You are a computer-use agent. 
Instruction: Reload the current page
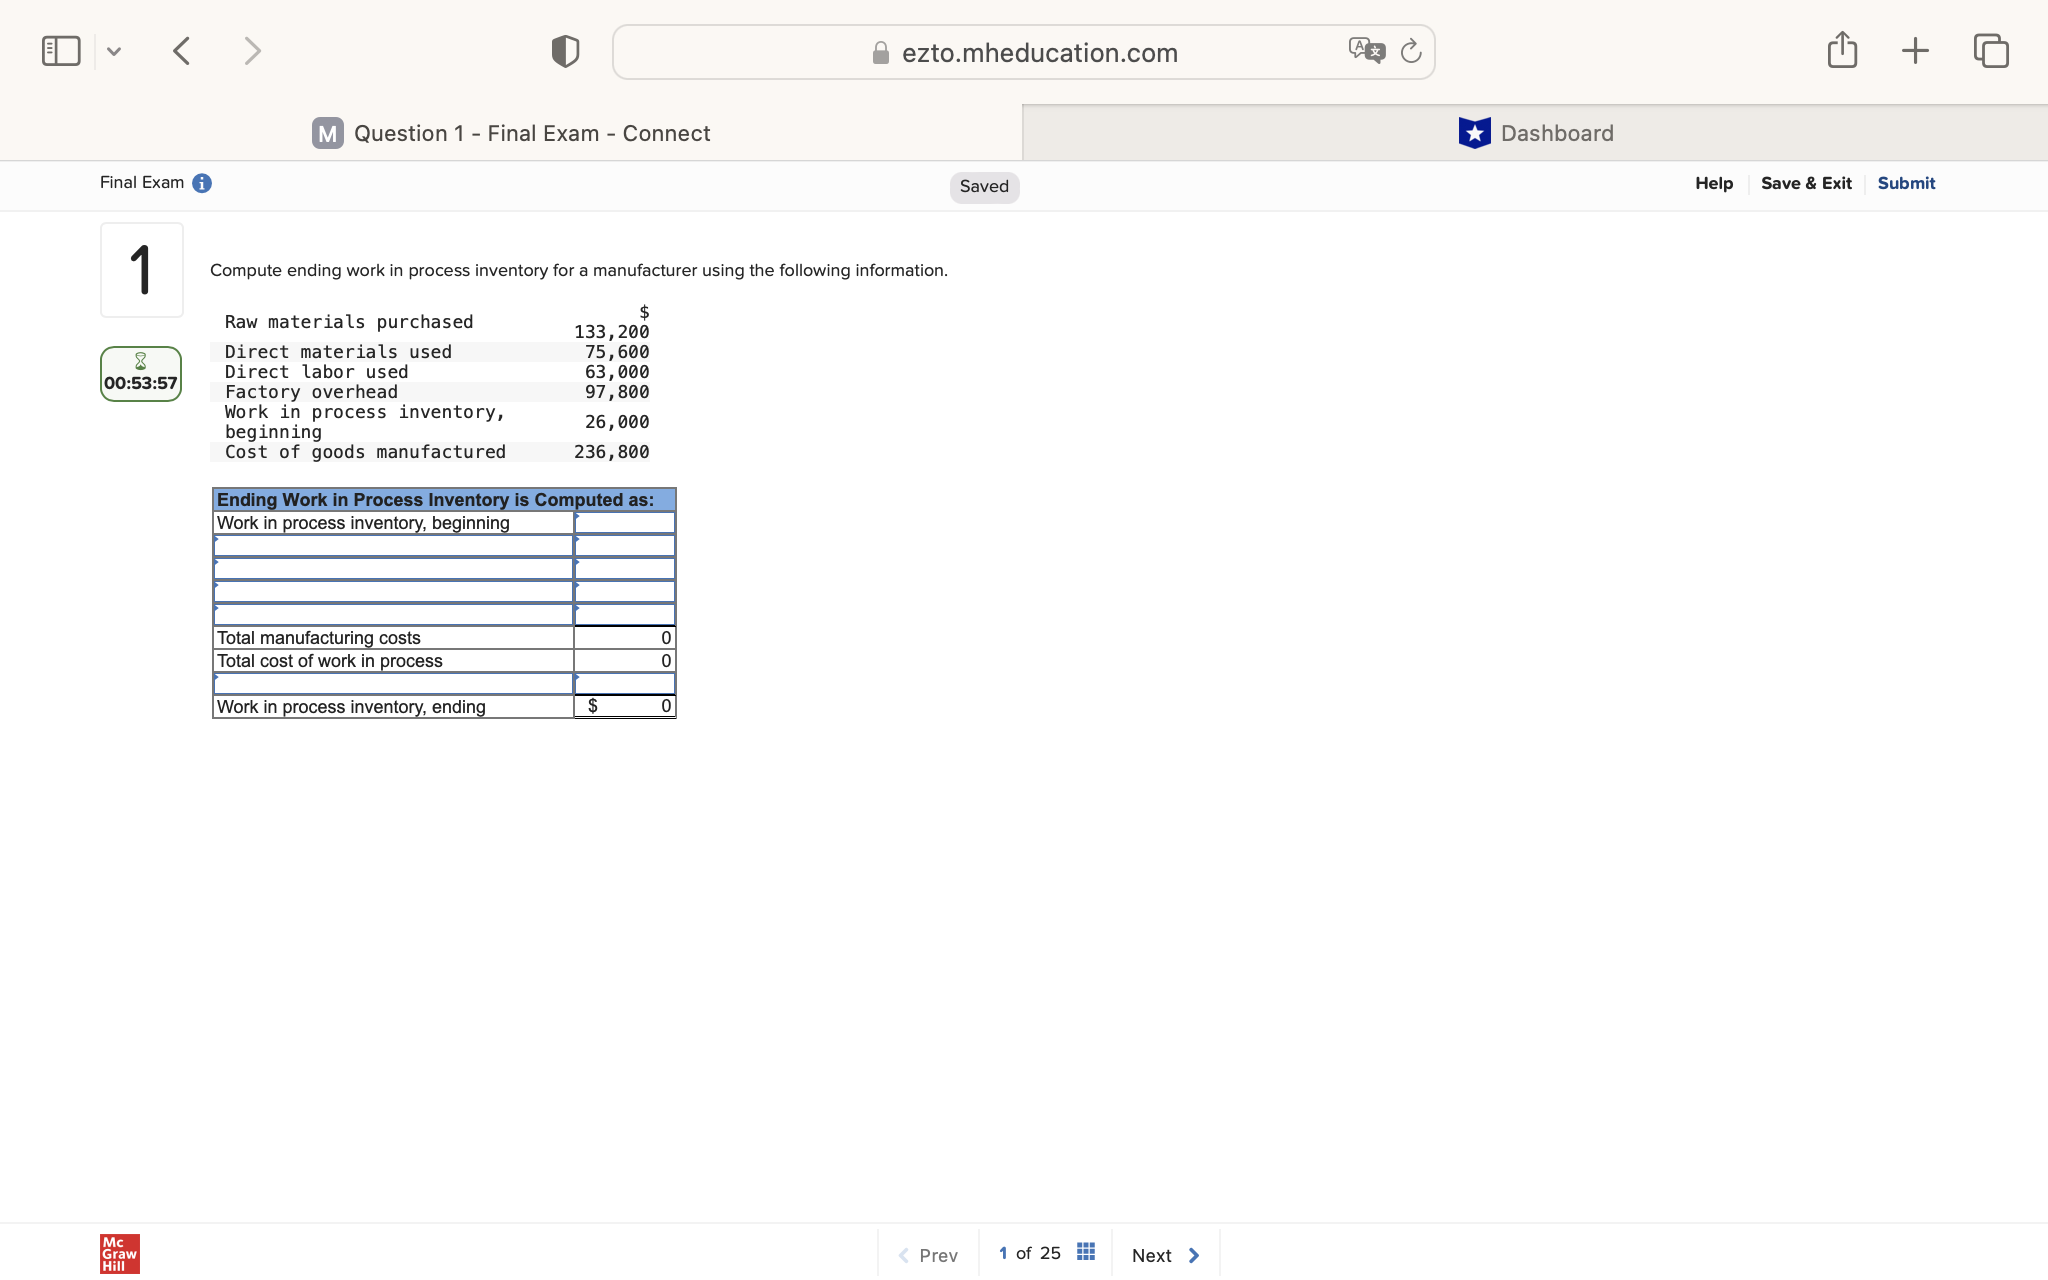pyautogui.click(x=1411, y=51)
